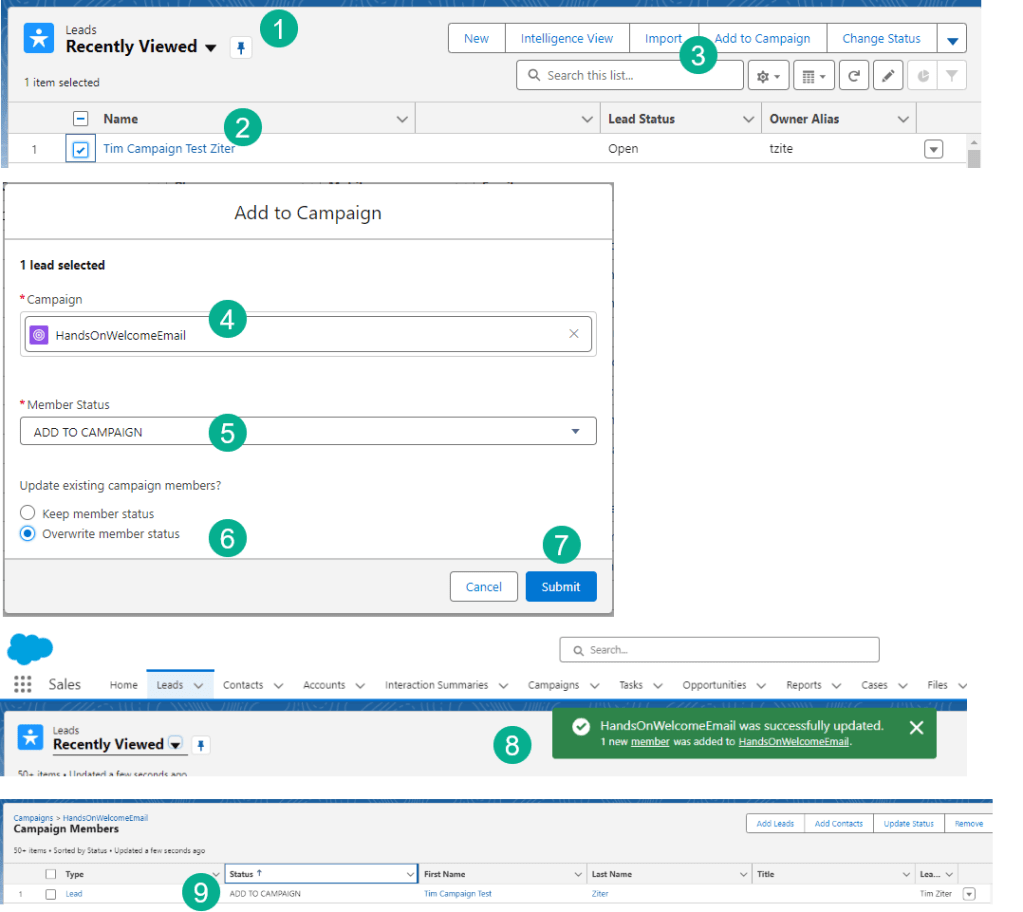Screen dimensions: 1023x912
Task: Select Keep member status radio option
Action: pos(28,514)
